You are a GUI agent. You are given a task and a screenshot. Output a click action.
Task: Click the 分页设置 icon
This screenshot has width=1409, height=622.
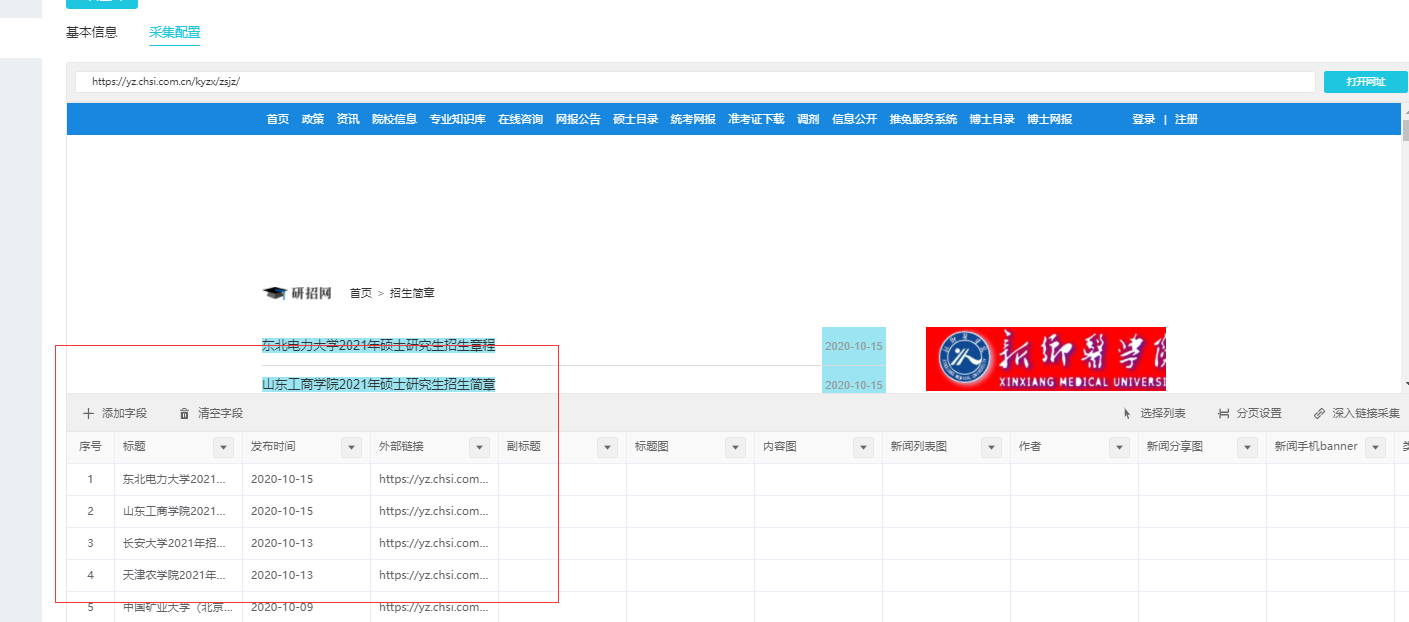(1224, 413)
